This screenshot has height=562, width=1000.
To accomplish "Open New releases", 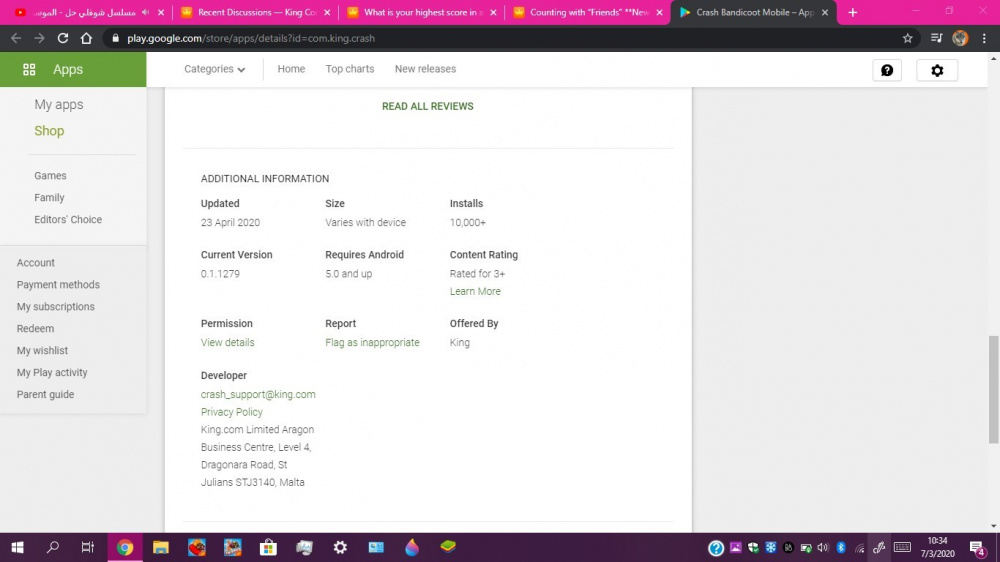I will point(425,69).
